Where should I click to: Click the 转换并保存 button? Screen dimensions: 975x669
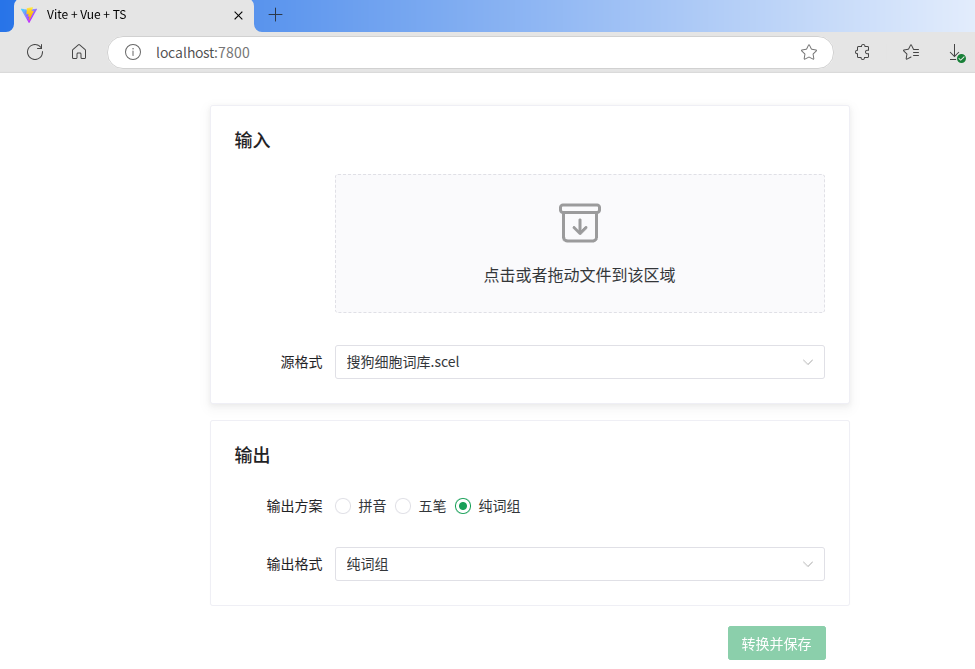tap(777, 643)
